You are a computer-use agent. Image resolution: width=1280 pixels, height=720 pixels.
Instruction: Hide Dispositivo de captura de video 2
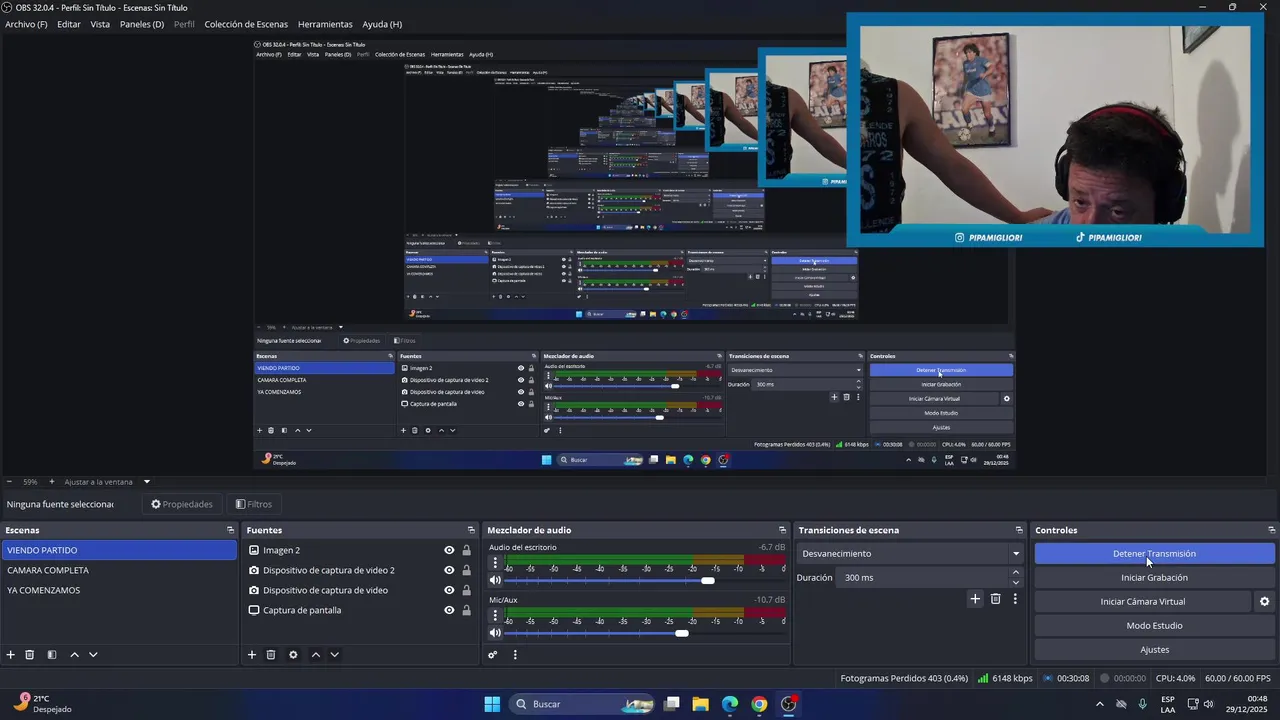point(449,570)
